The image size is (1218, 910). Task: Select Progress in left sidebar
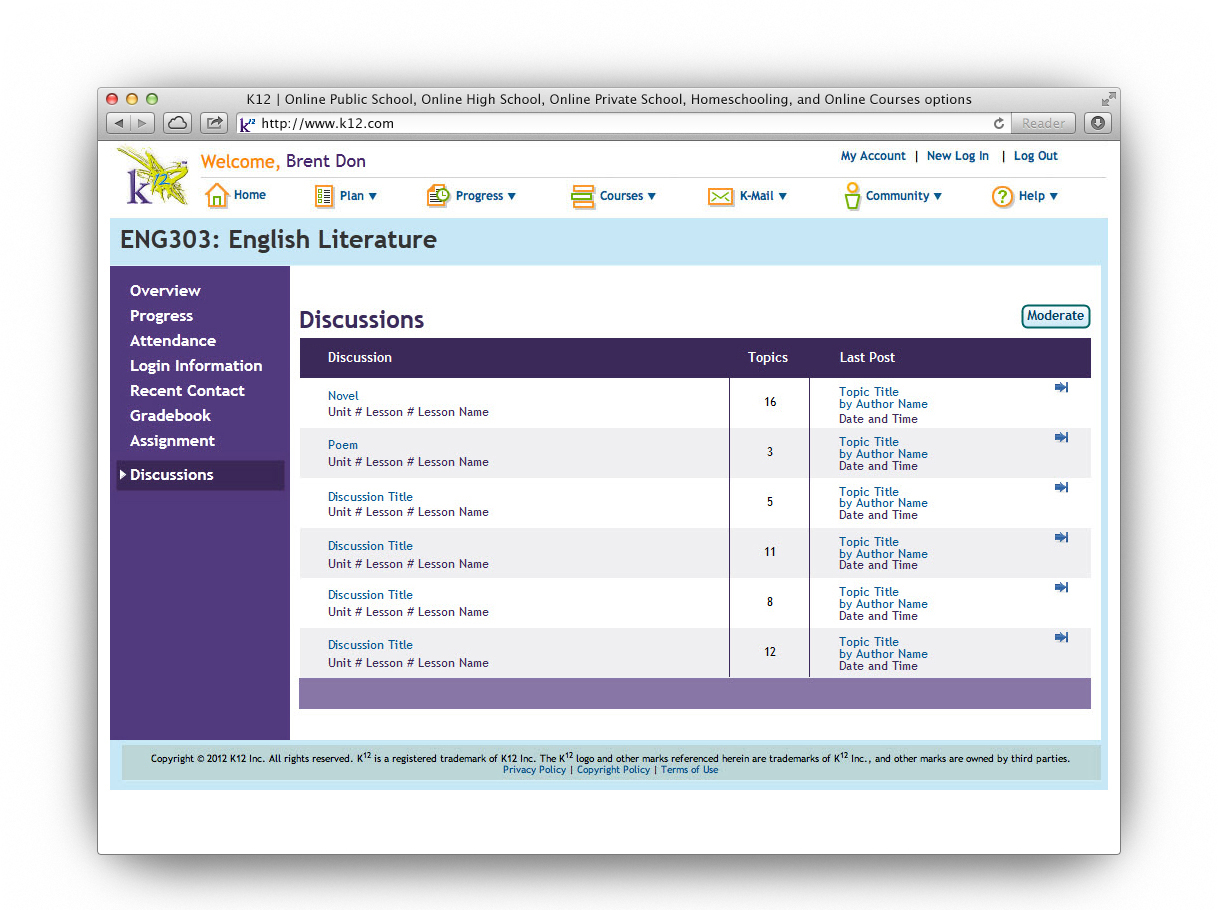pyautogui.click(x=161, y=316)
